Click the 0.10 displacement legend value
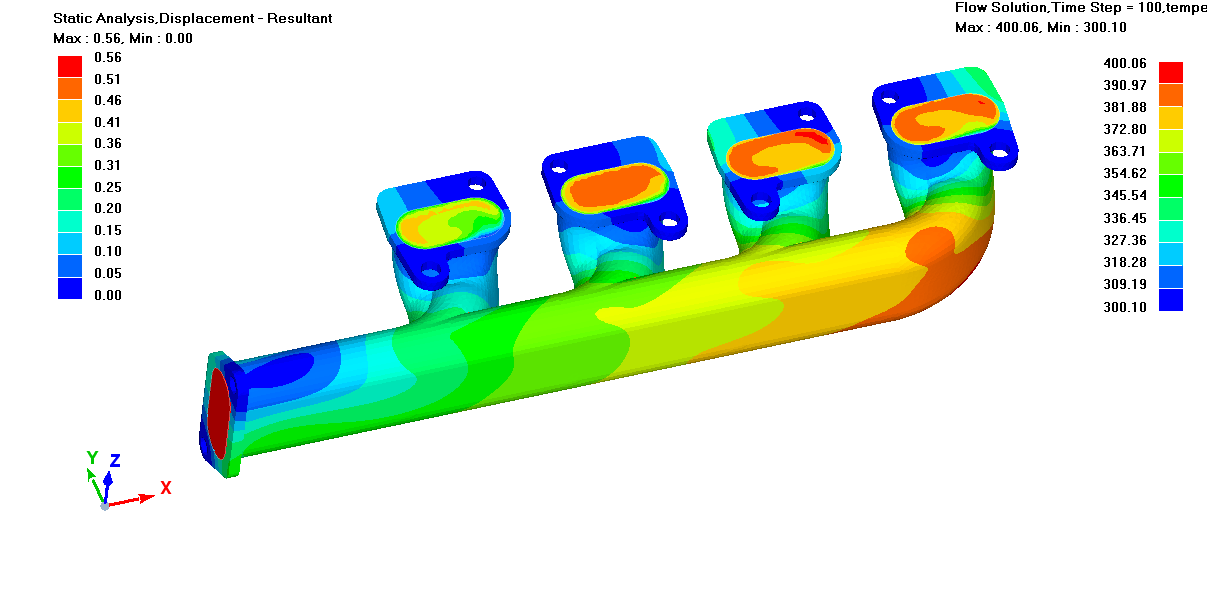This screenshot has width=1207, height=611. (x=107, y=251)
